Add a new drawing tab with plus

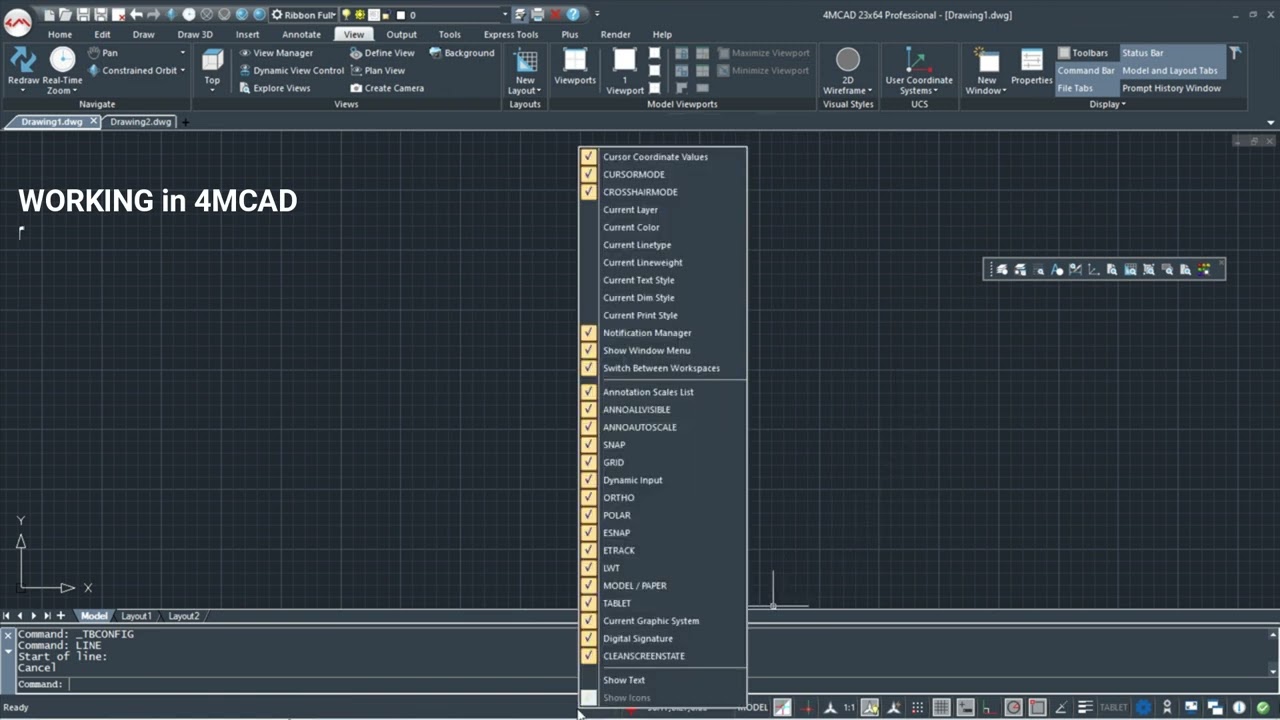pyautogui.click(x=185, y=122)
